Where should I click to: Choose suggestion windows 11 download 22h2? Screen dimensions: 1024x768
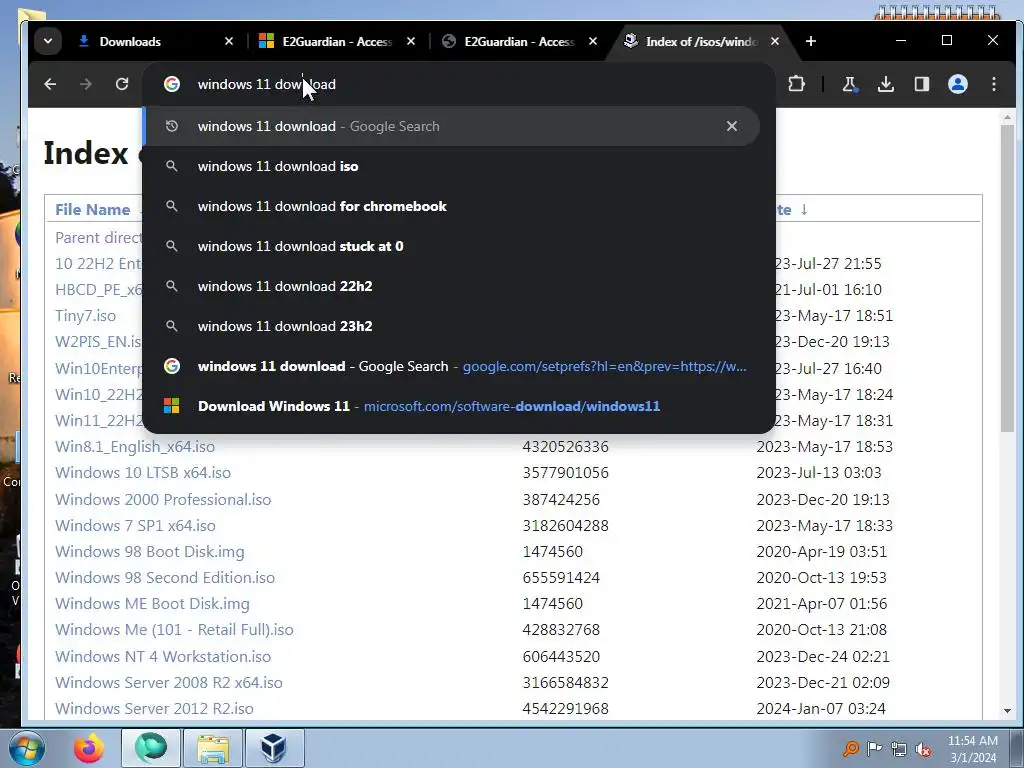452,286
